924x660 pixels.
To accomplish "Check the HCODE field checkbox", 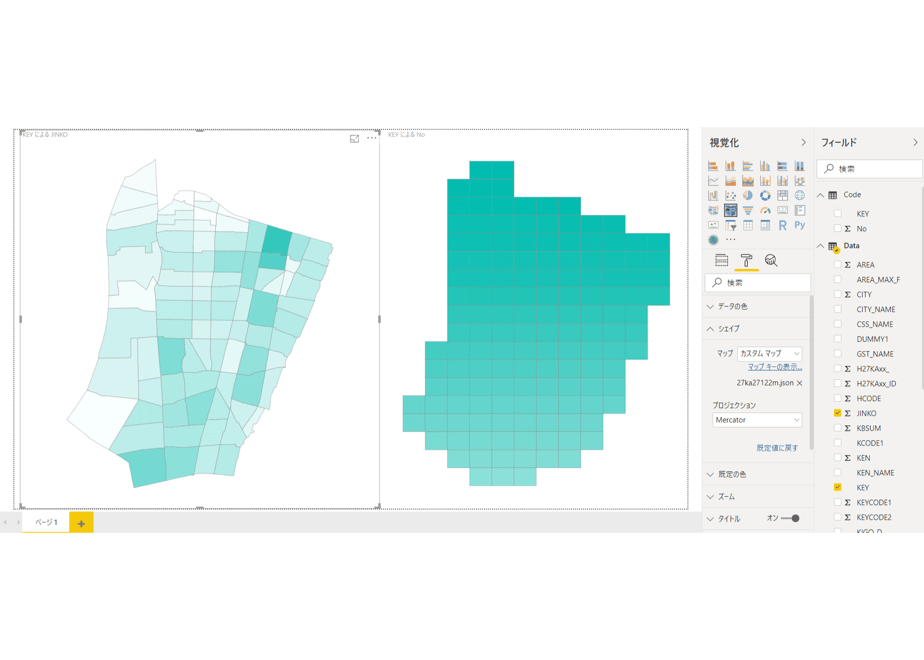I will 837,398.
